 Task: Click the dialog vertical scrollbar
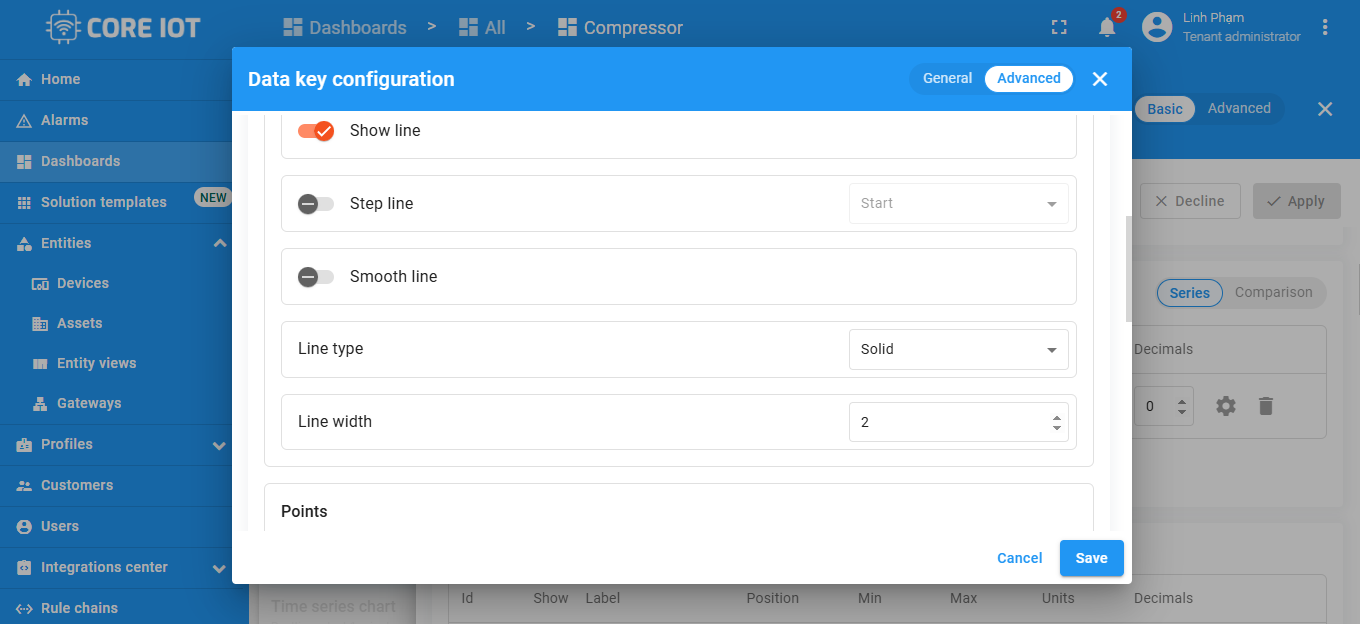coord(1129,268)
